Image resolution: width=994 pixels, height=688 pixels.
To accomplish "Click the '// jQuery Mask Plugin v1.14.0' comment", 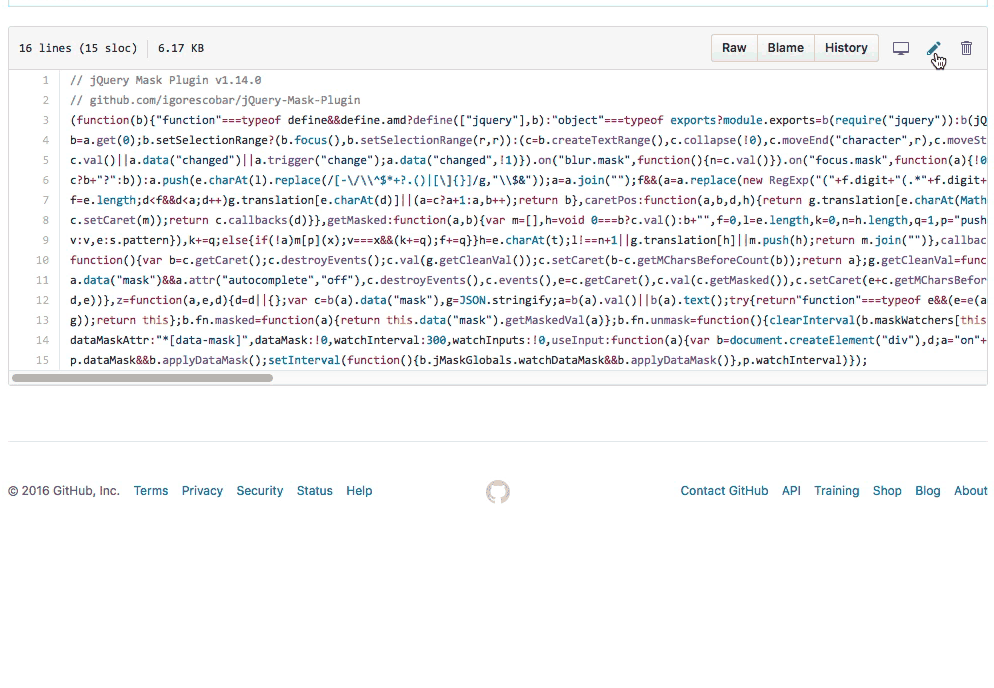I will pos(165,81).
